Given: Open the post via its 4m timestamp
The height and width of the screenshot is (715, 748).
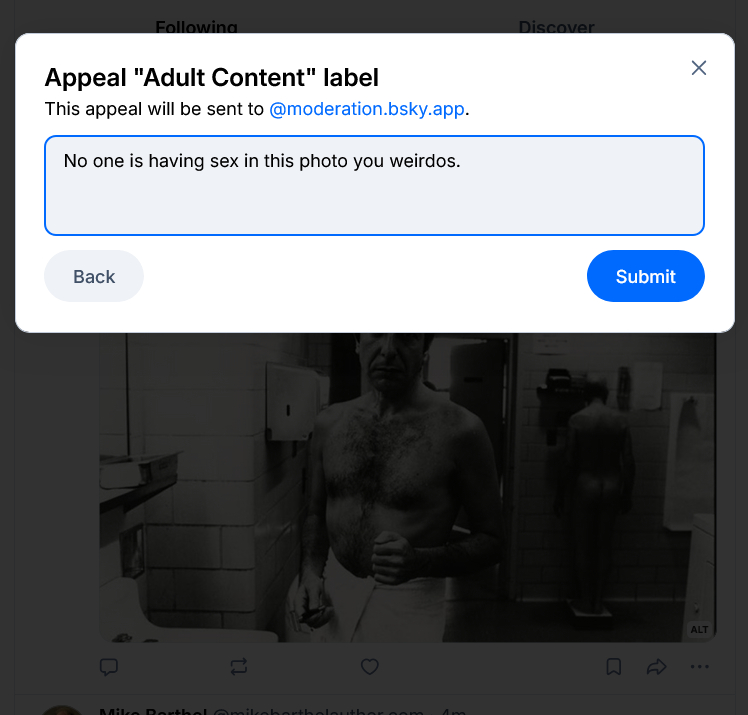Looking at the screenshot, I should coord(455,711).
